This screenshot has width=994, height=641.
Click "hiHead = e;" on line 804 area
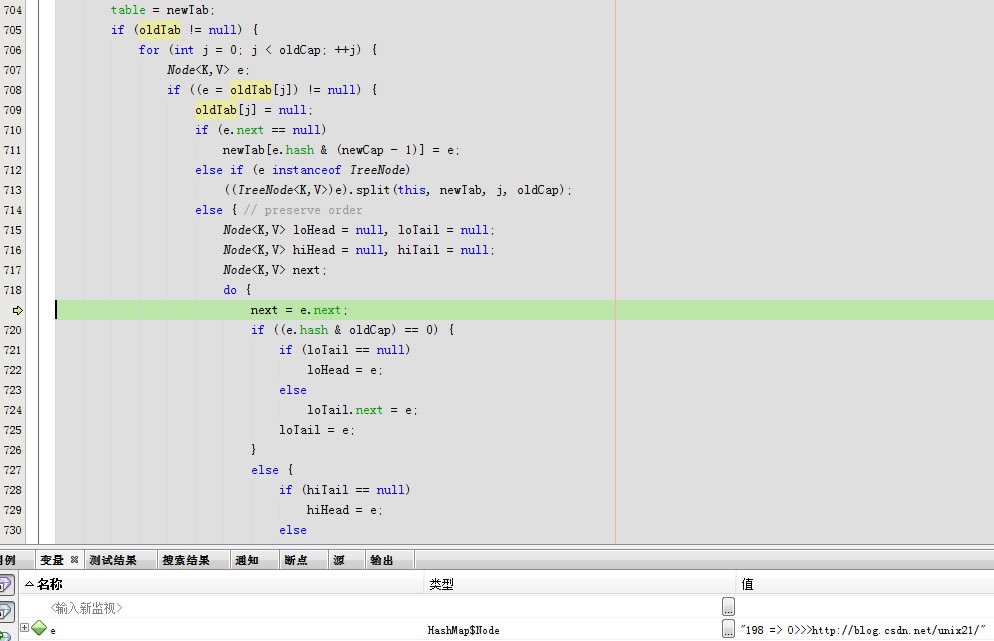pyautogui.click(x=344, y=510)
